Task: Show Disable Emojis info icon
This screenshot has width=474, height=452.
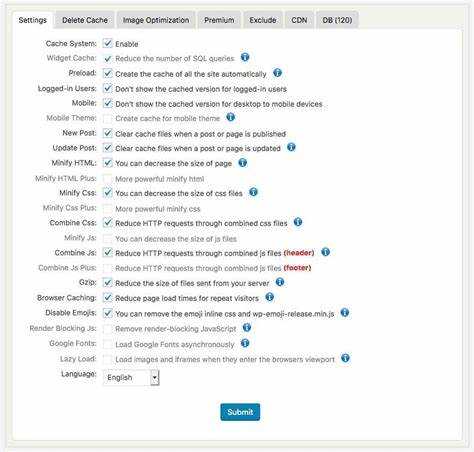Action: pyautogui.click(x=345, y=313)
